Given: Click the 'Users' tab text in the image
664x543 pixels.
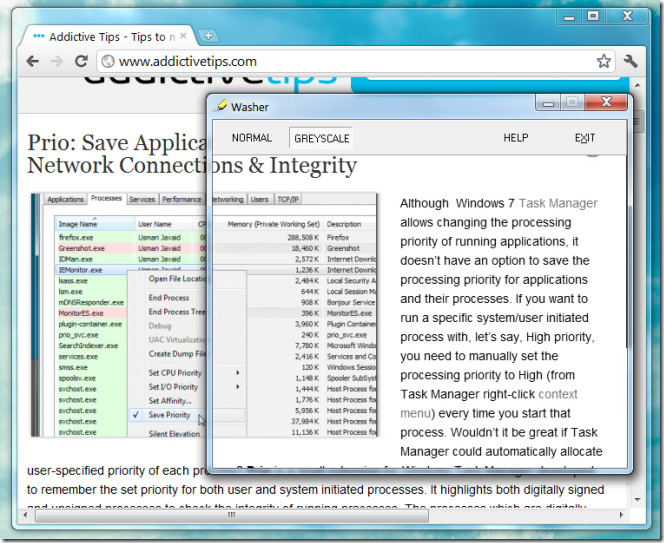Looking at the screenshot, I should pyautogui.click(x=259, y=199).
